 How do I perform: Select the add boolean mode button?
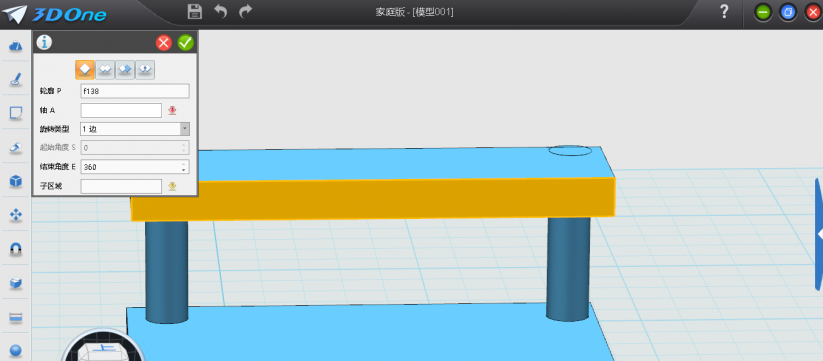(105, 69)
